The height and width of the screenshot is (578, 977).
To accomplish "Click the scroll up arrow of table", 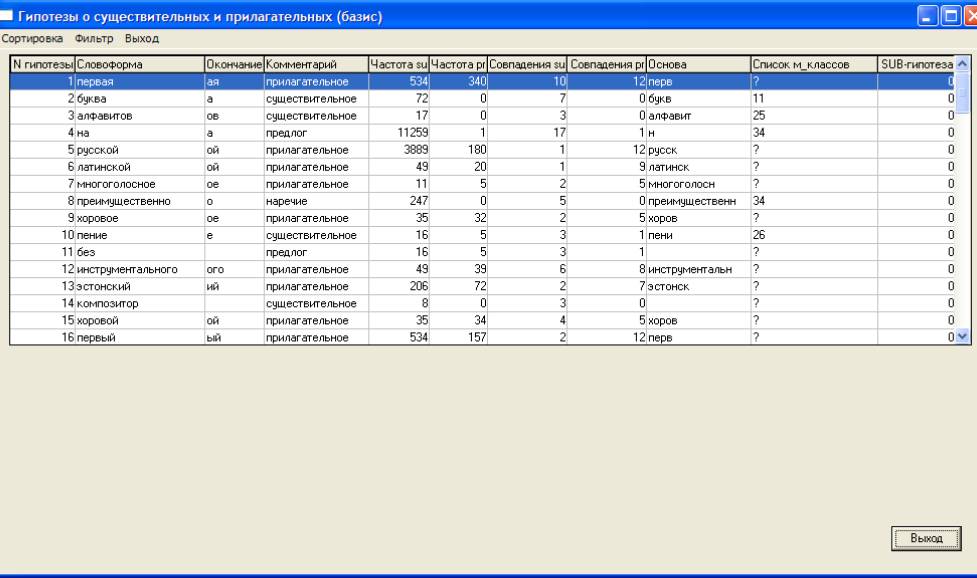I will [x=962, y=65].
